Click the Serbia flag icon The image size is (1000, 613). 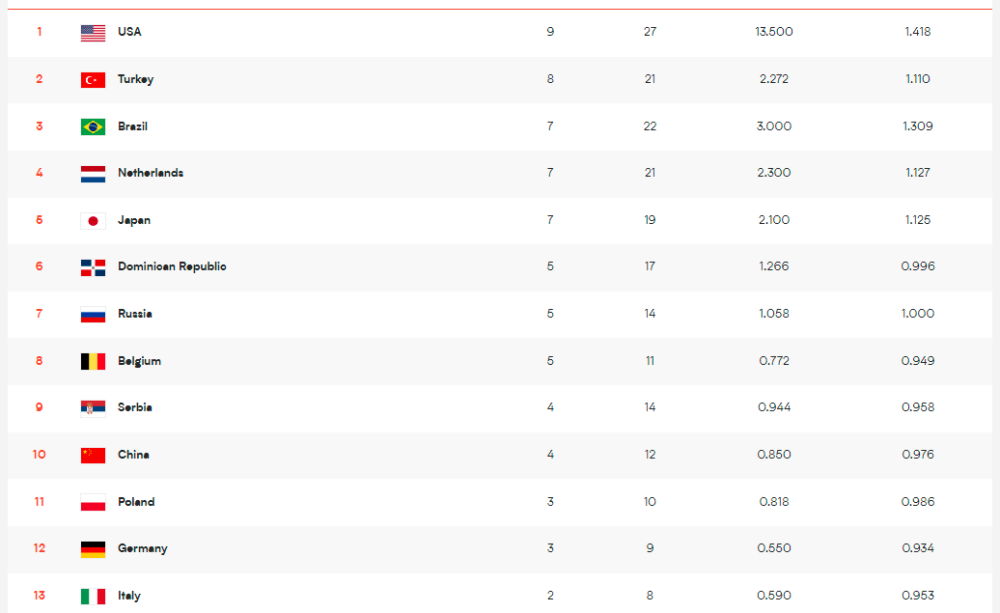point(93,408)
